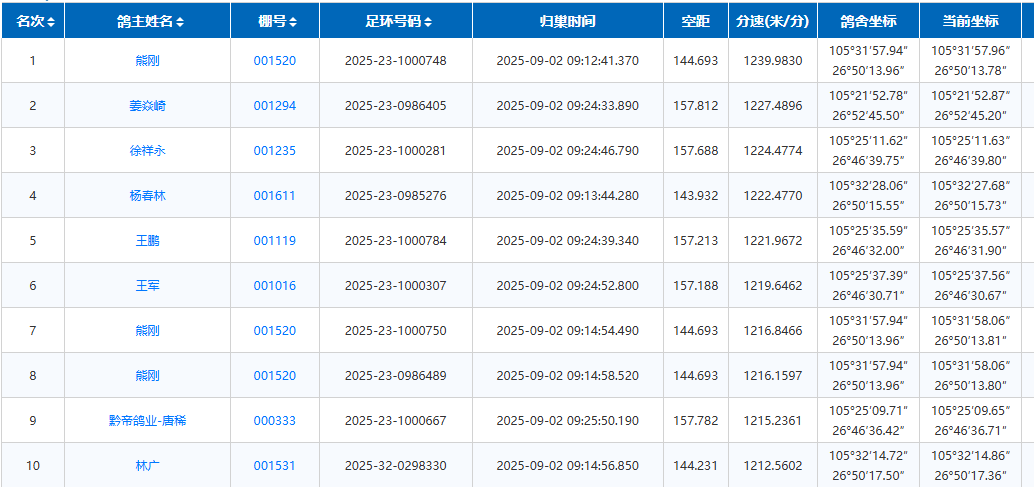Open loft number 001294 link
Image resolution: width=1034 pixels, height=487 pixels.
click(274, 106)
